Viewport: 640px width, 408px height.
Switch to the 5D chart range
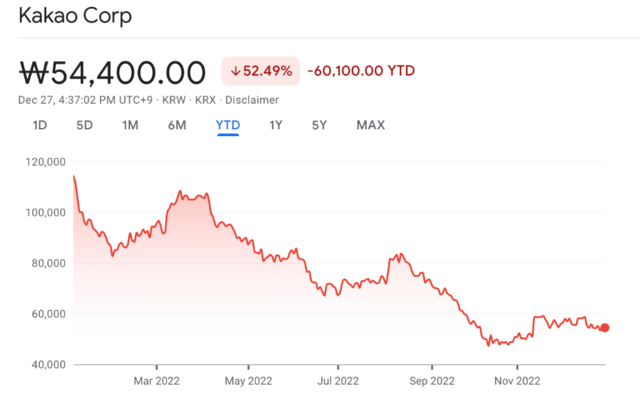[x=85, y=125]
